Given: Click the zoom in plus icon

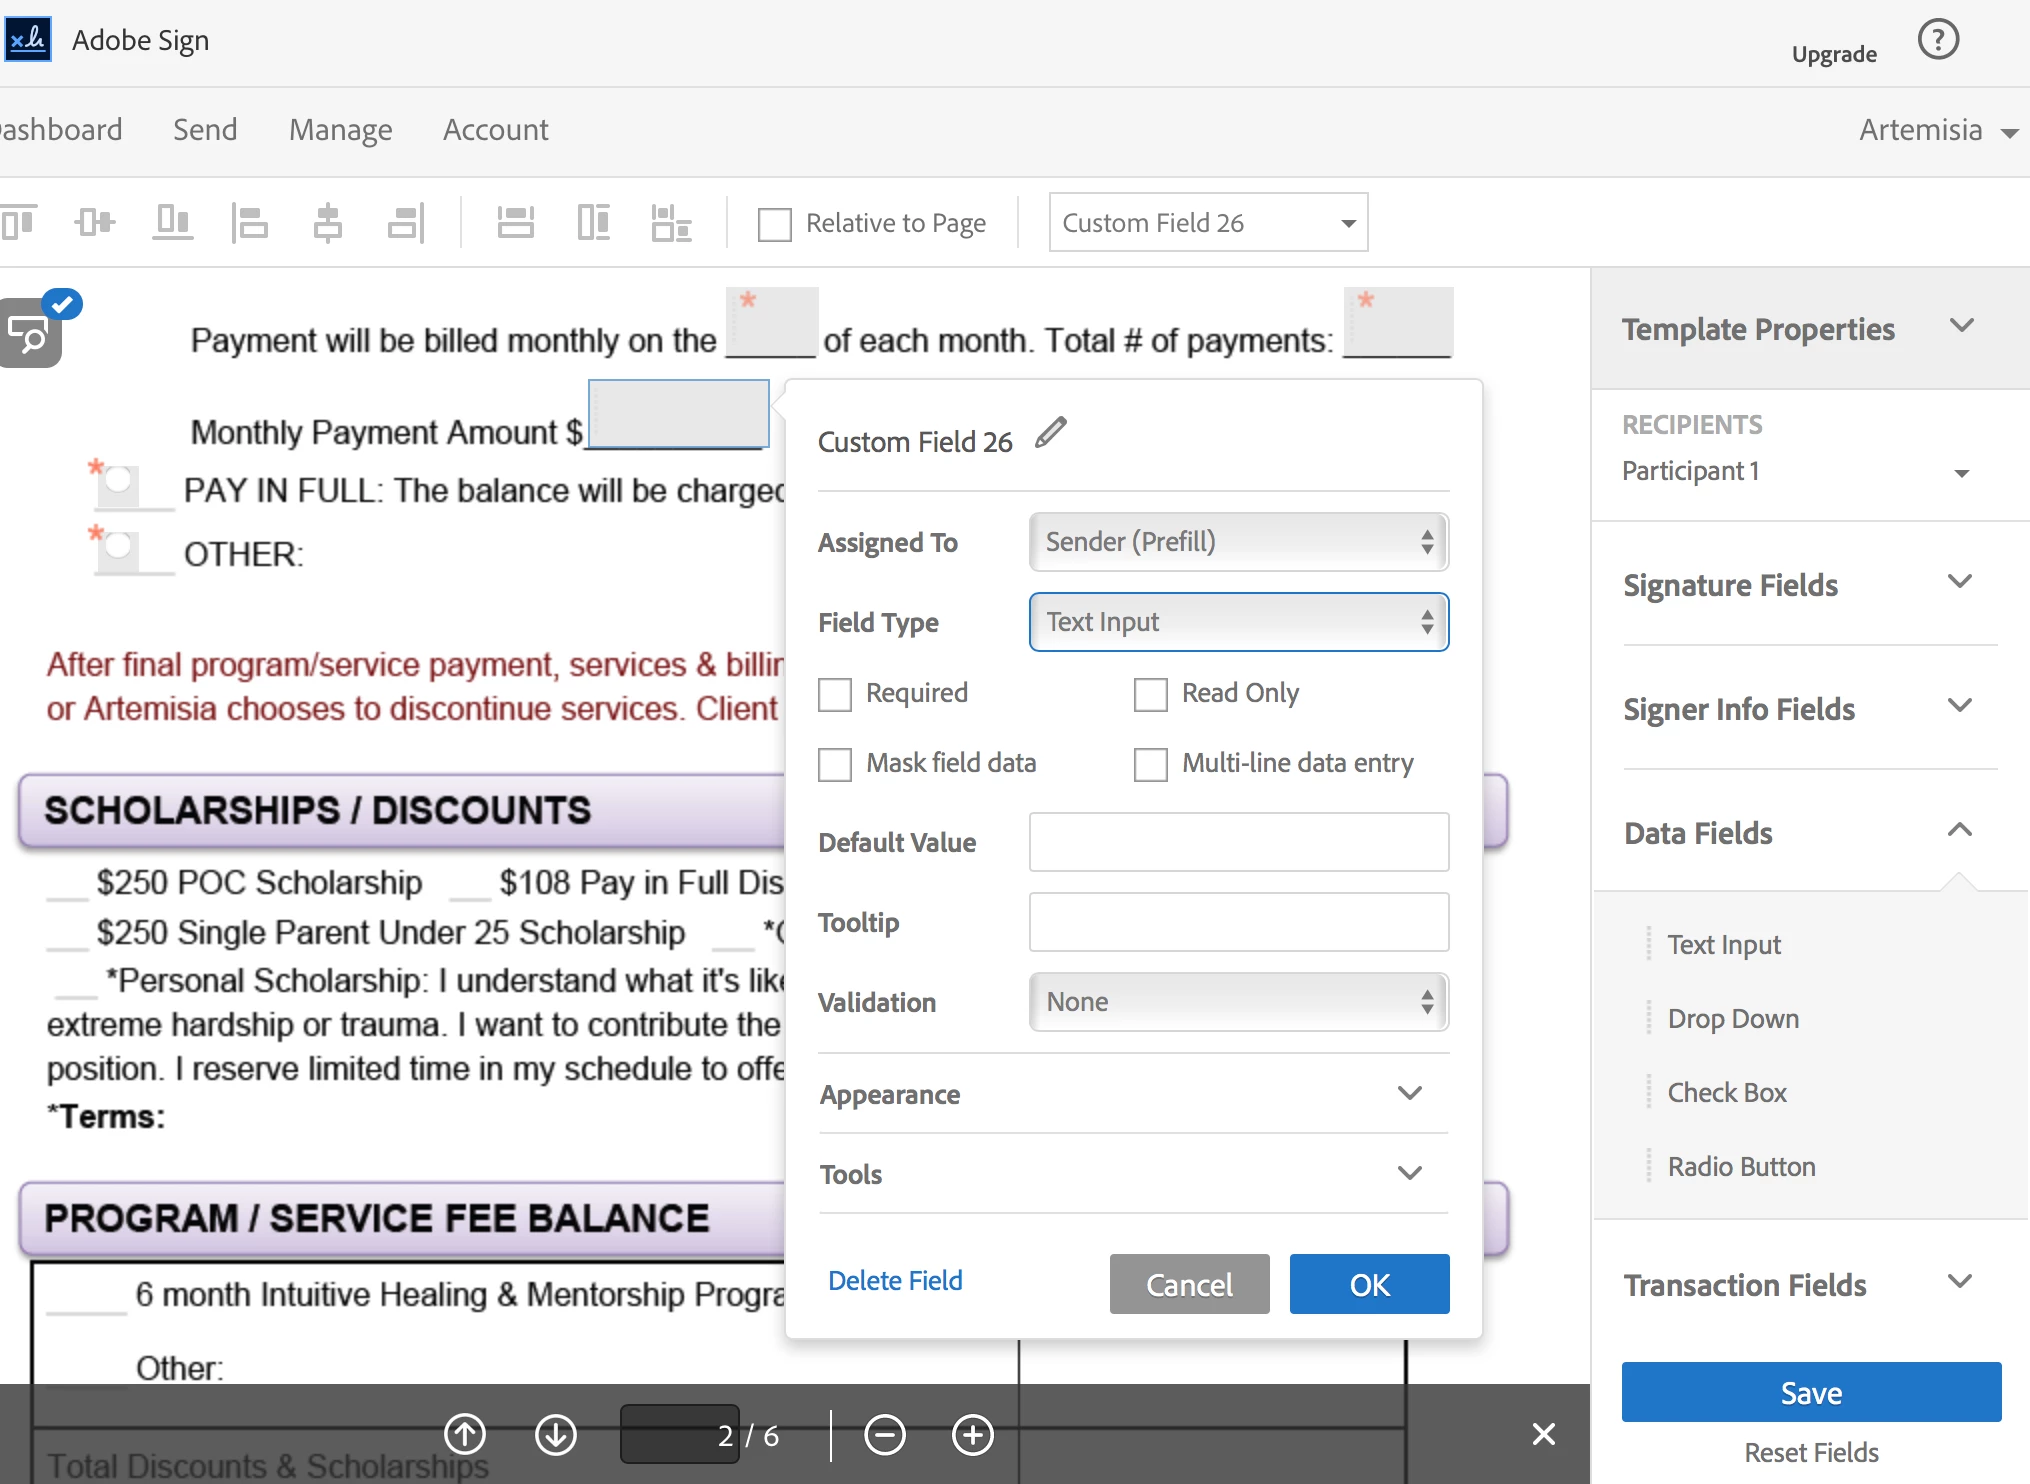Looking at the screenshot, I should [x=972, y=1435].
